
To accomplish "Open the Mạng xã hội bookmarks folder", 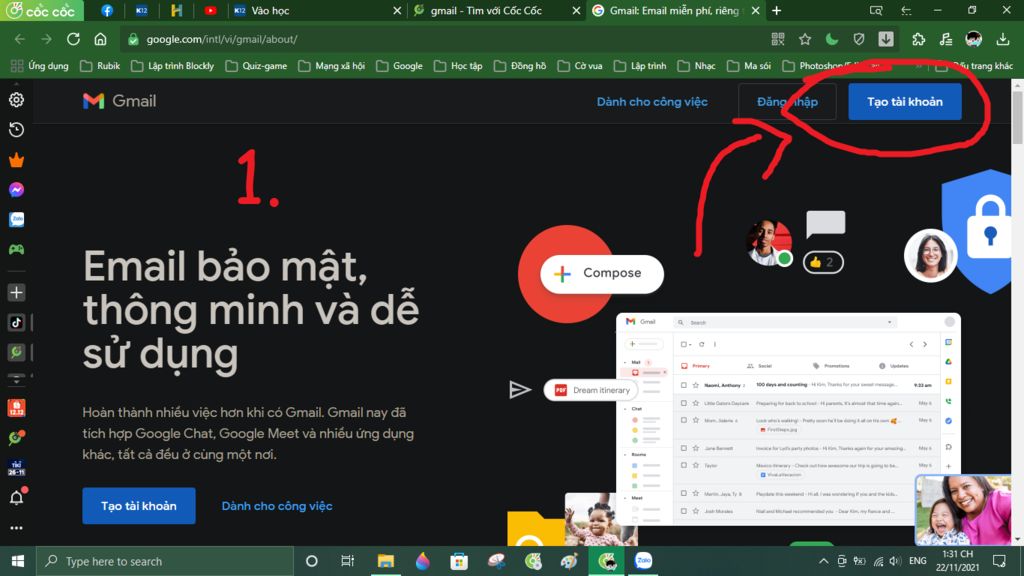I will tap(332, 66).
